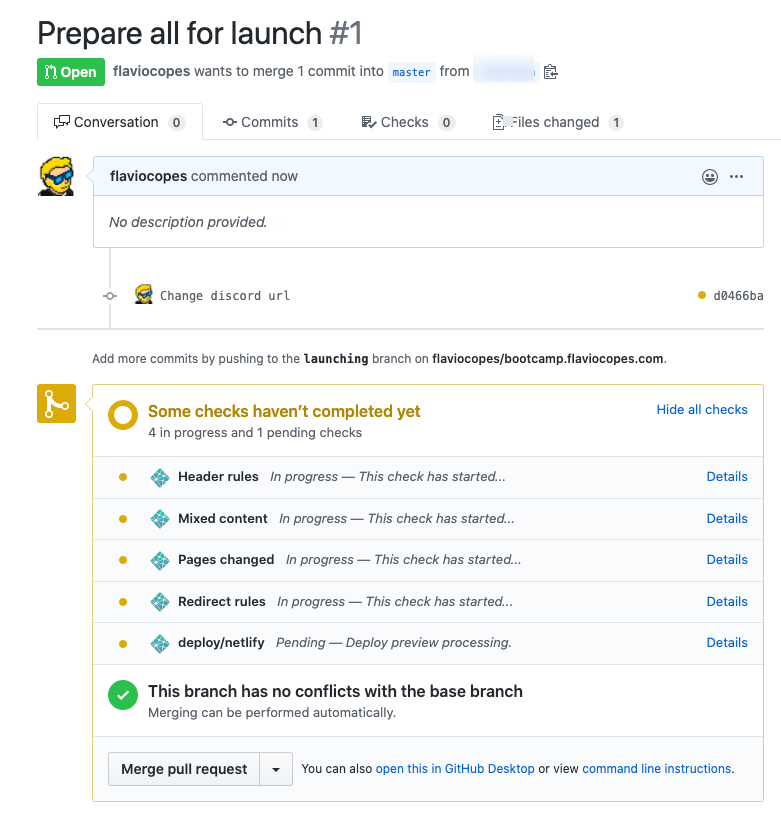Click the master base branch label
This screenshot has height=814, width=781.
click(411, 72)
